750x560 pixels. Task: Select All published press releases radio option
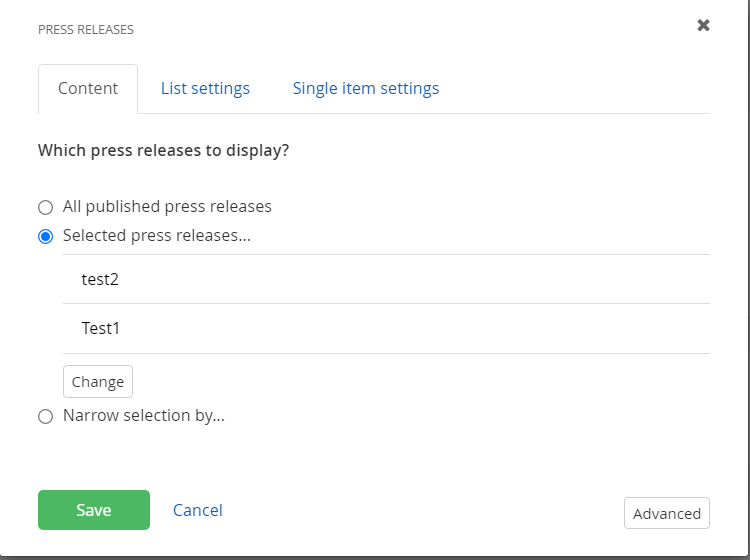(x=45, y=208)
